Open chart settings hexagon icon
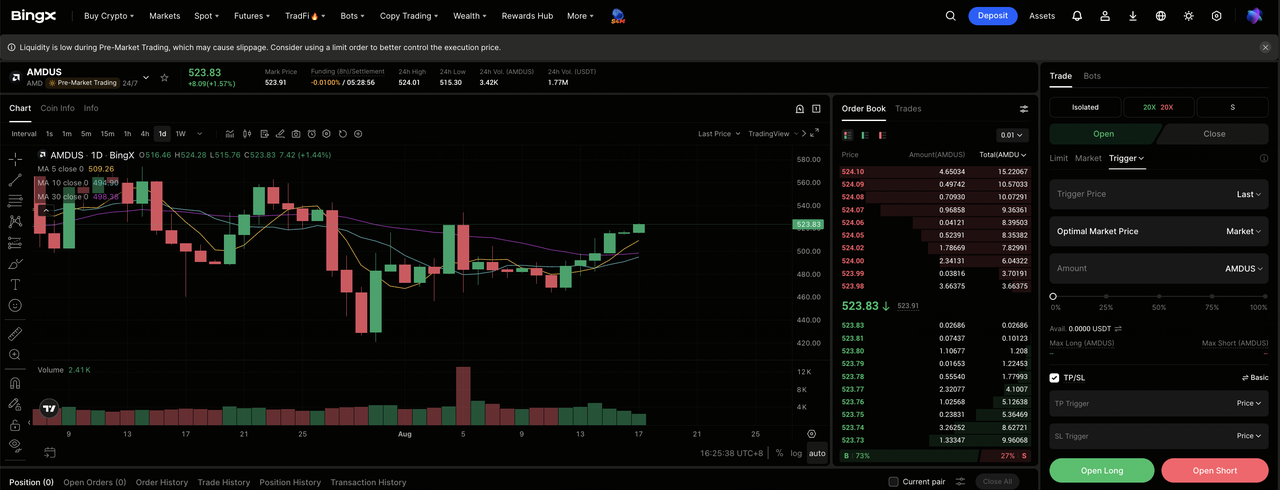Screen dimensions: 1280x490 pos(327,134)
